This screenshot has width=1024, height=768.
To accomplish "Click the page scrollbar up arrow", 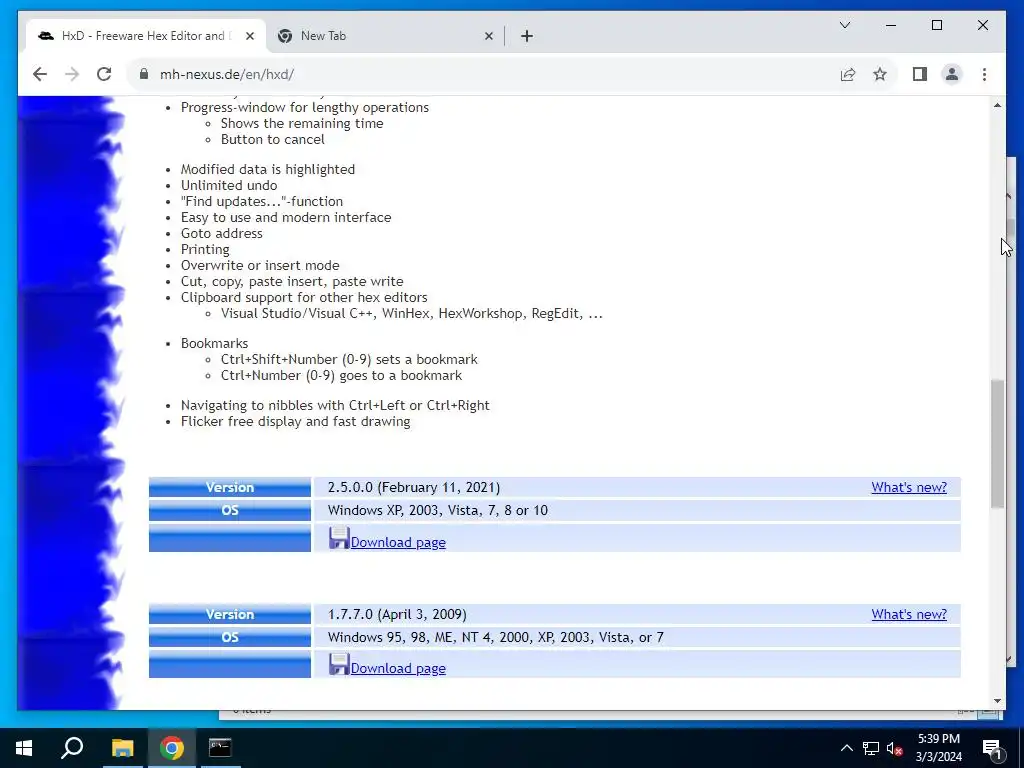I will click(x=997, y=105).
